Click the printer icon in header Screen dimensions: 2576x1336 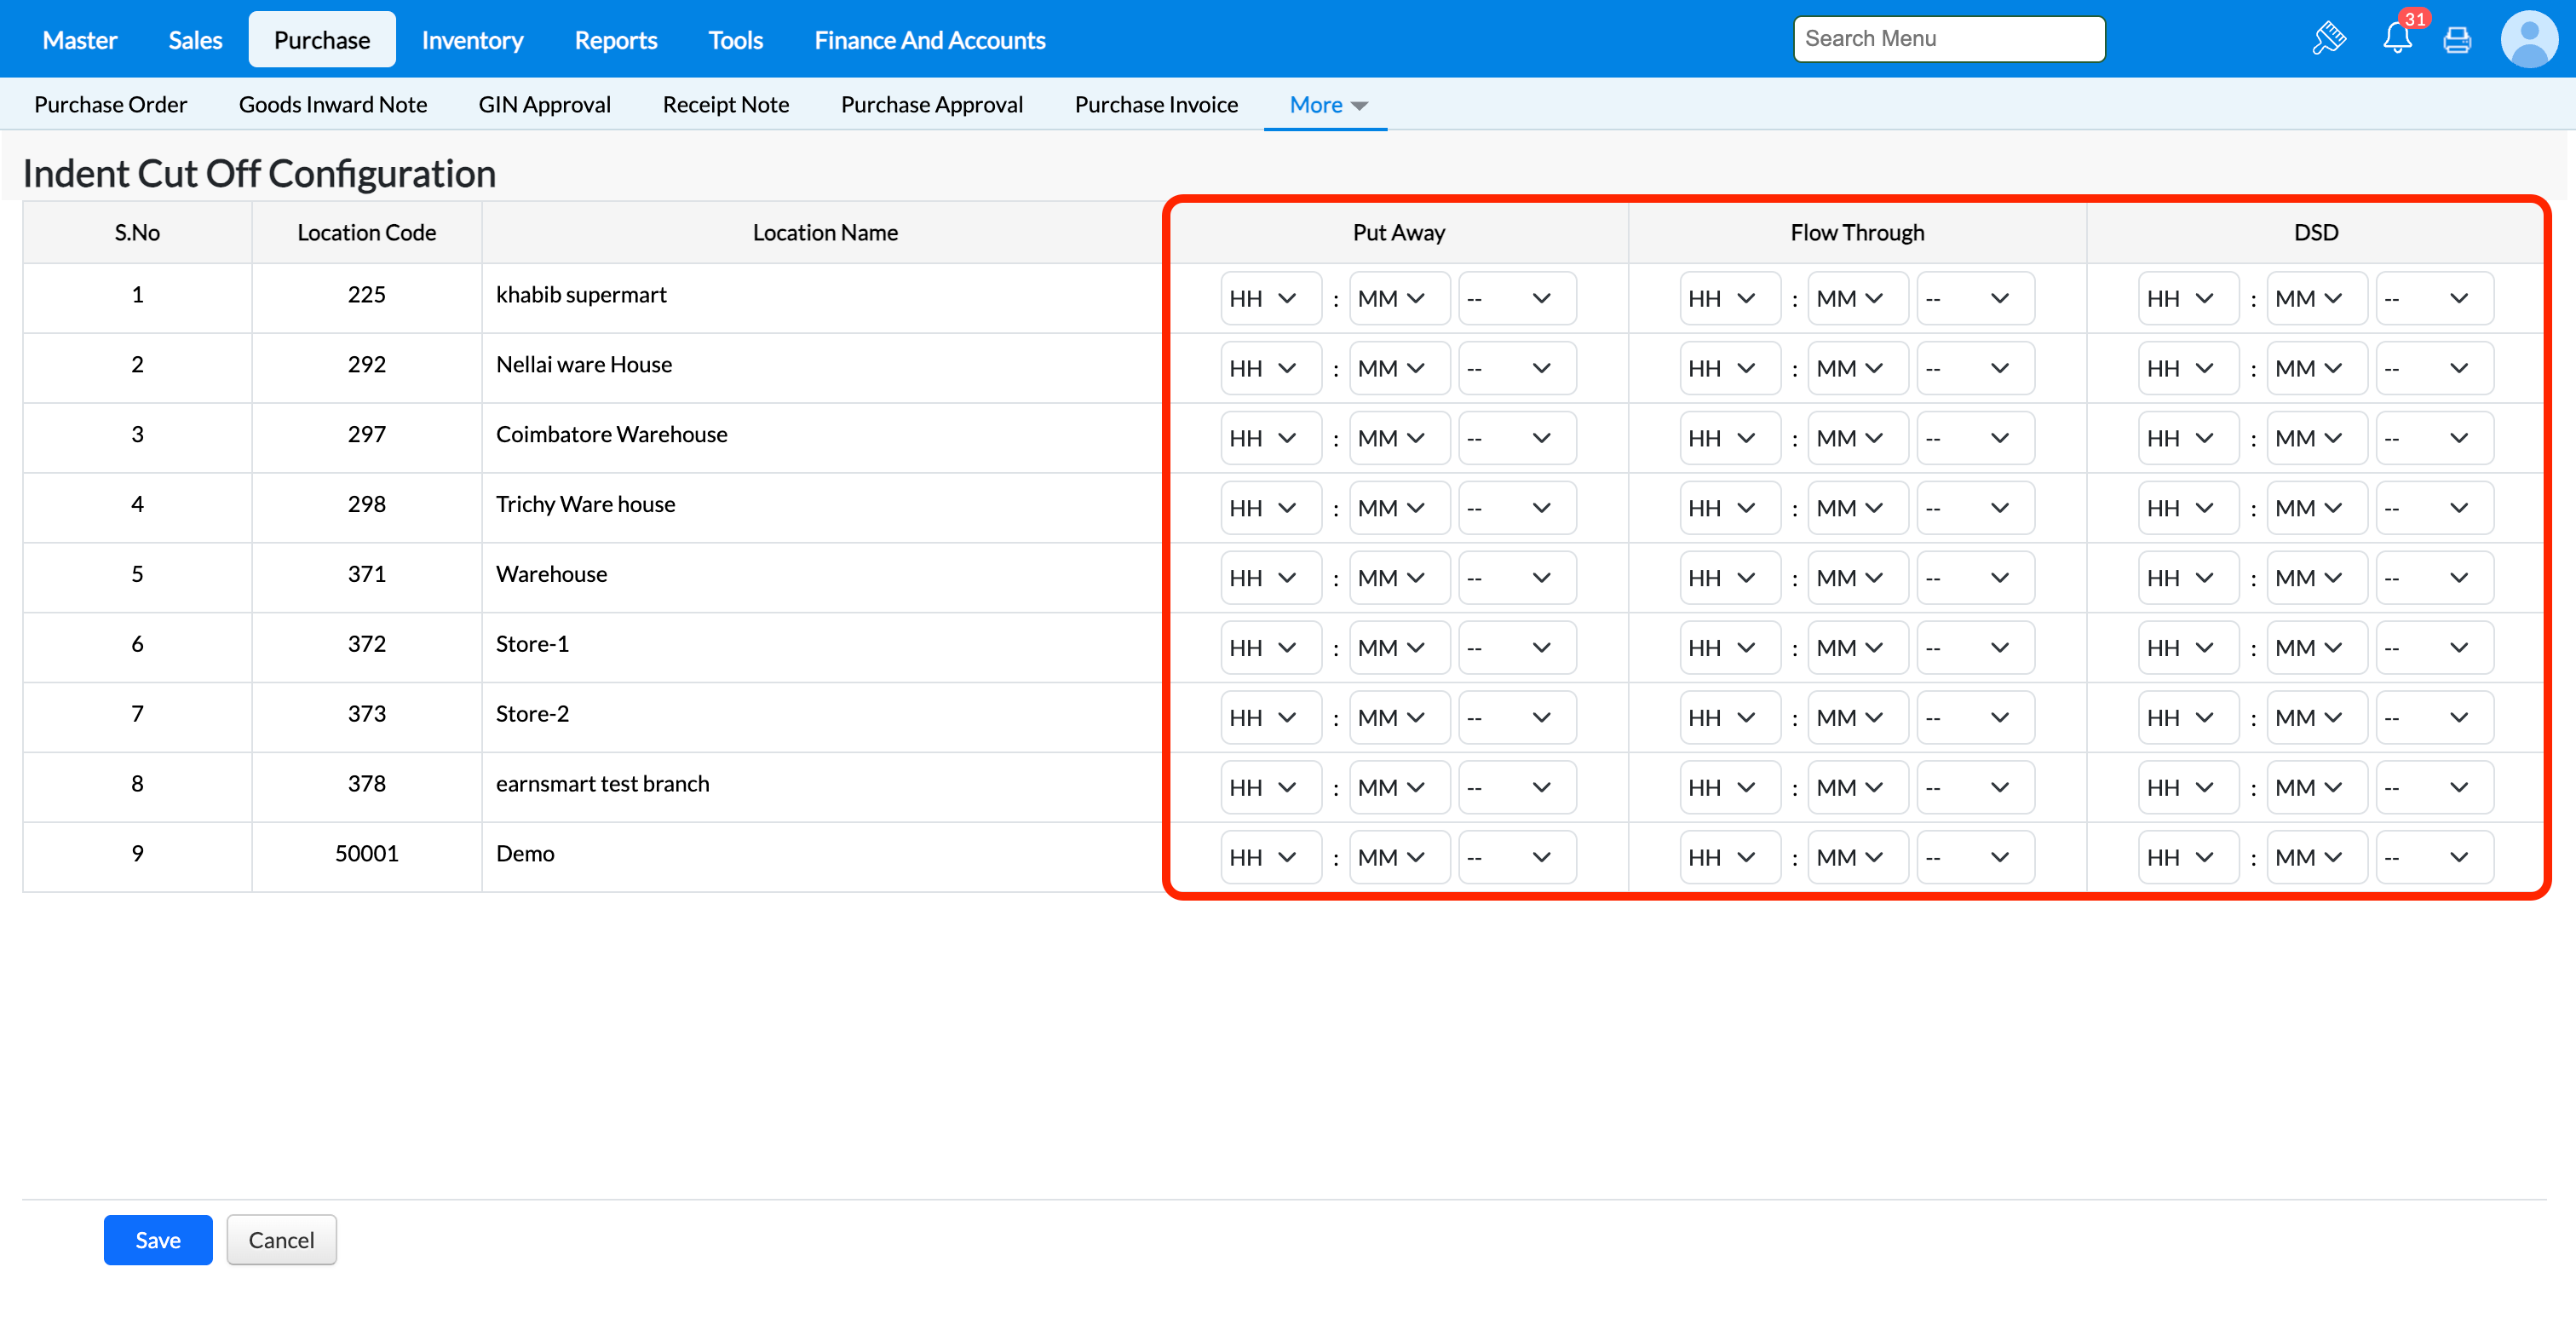click(x=2456, y=40)
